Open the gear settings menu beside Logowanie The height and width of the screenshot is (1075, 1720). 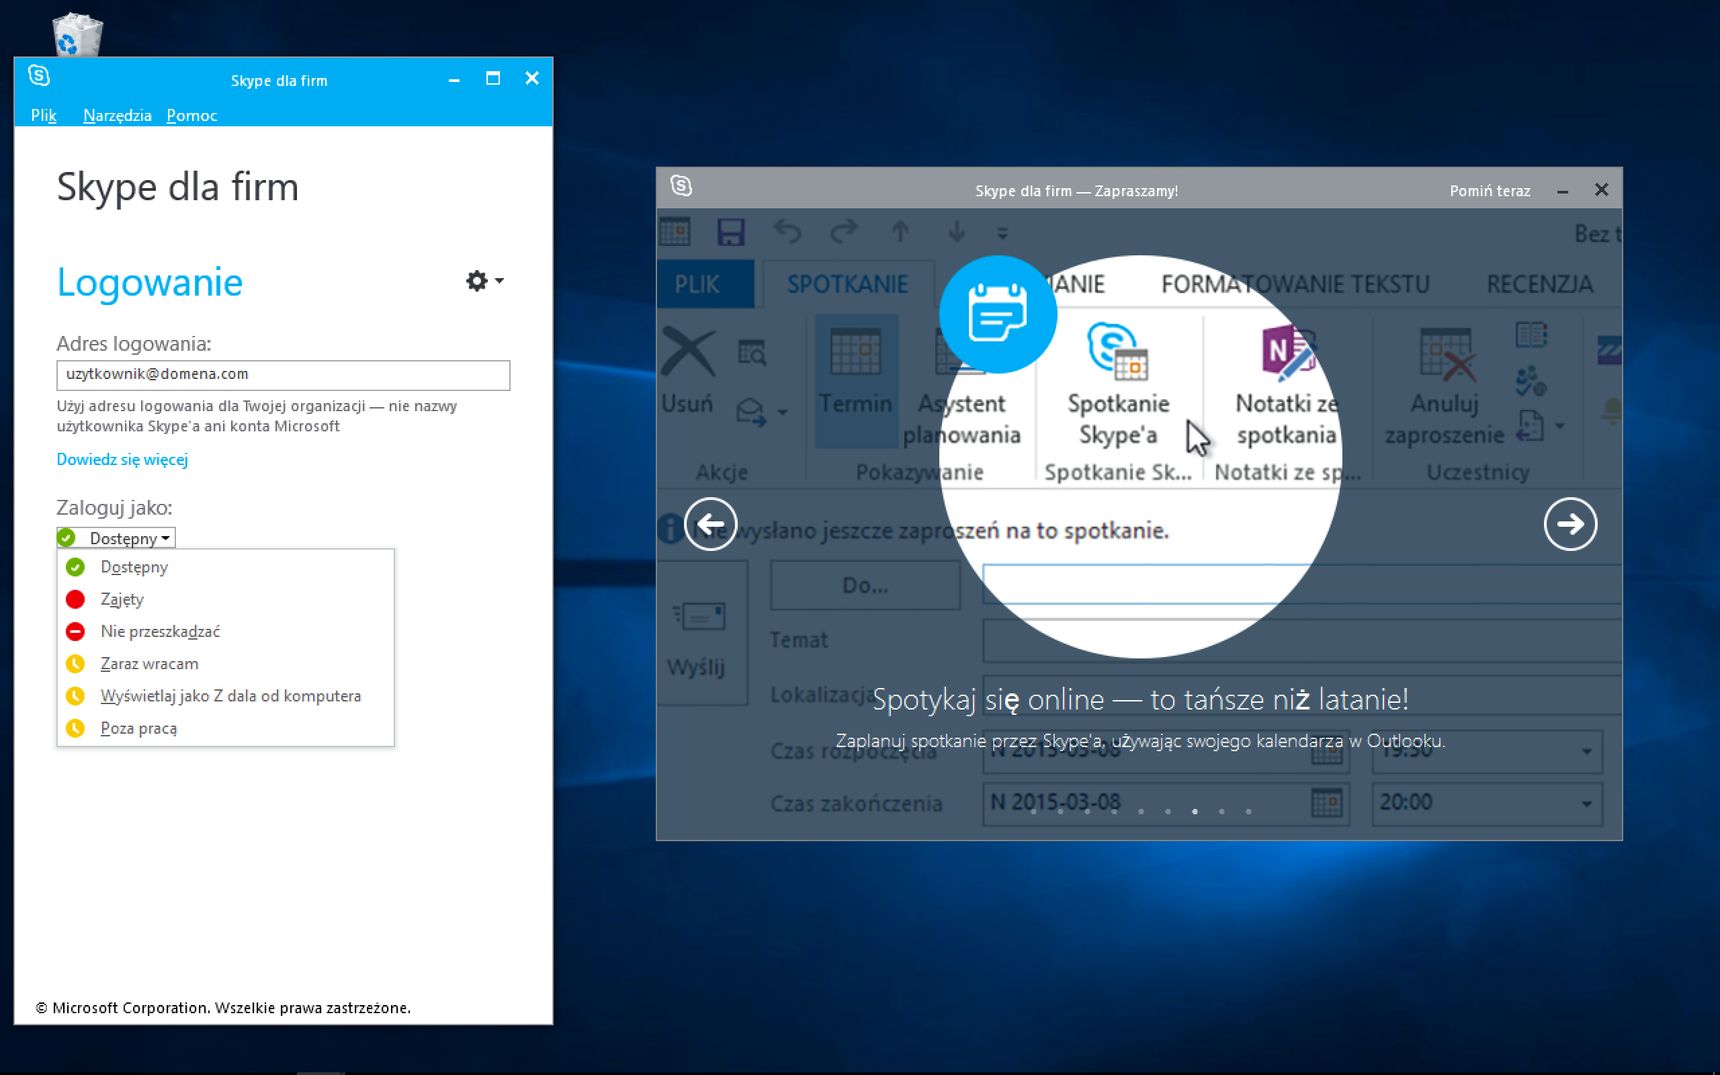pos(477,281)
